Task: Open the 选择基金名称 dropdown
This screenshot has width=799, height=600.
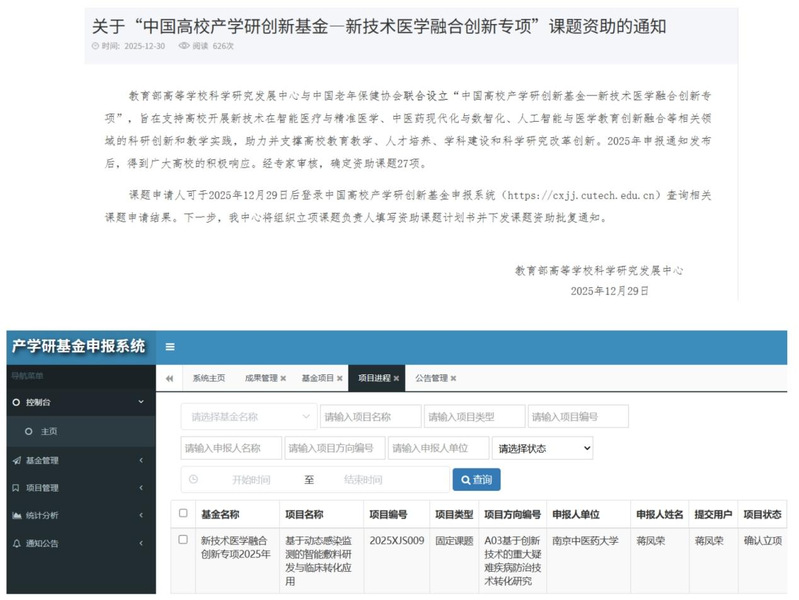Action: (249, 416)
